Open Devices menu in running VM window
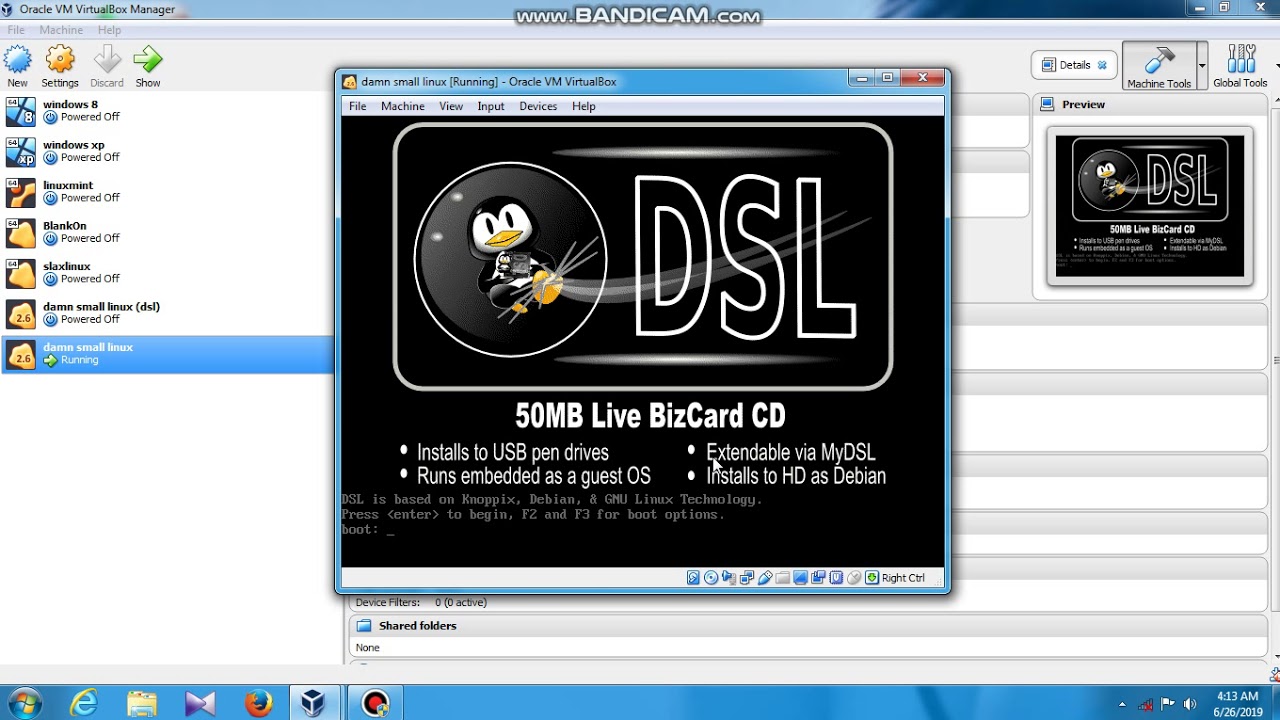Viewport: 1280px width, 720px height. [x=538, y=106]
